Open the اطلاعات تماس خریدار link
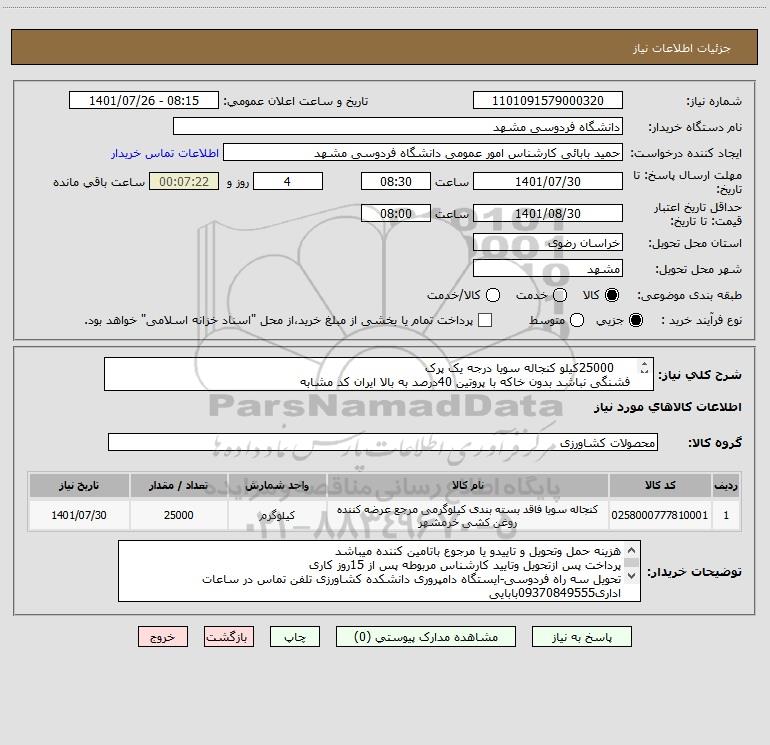This screenshot has width=770, height=745. [165, 153]
